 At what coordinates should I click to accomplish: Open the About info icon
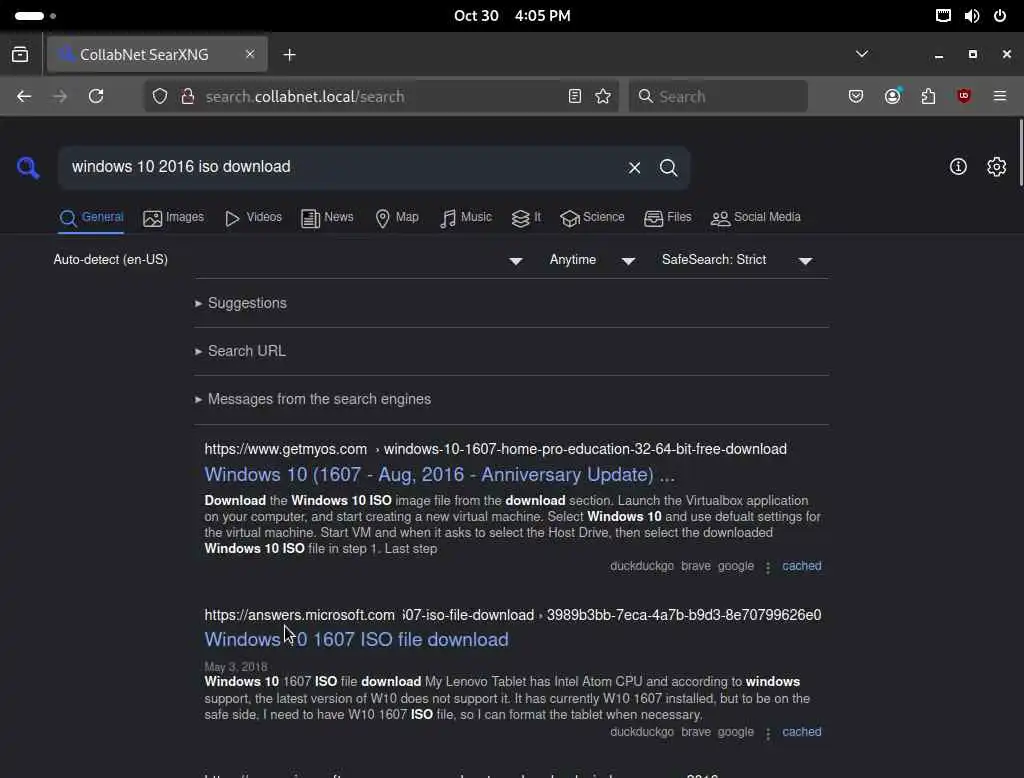tap(958, 167)
